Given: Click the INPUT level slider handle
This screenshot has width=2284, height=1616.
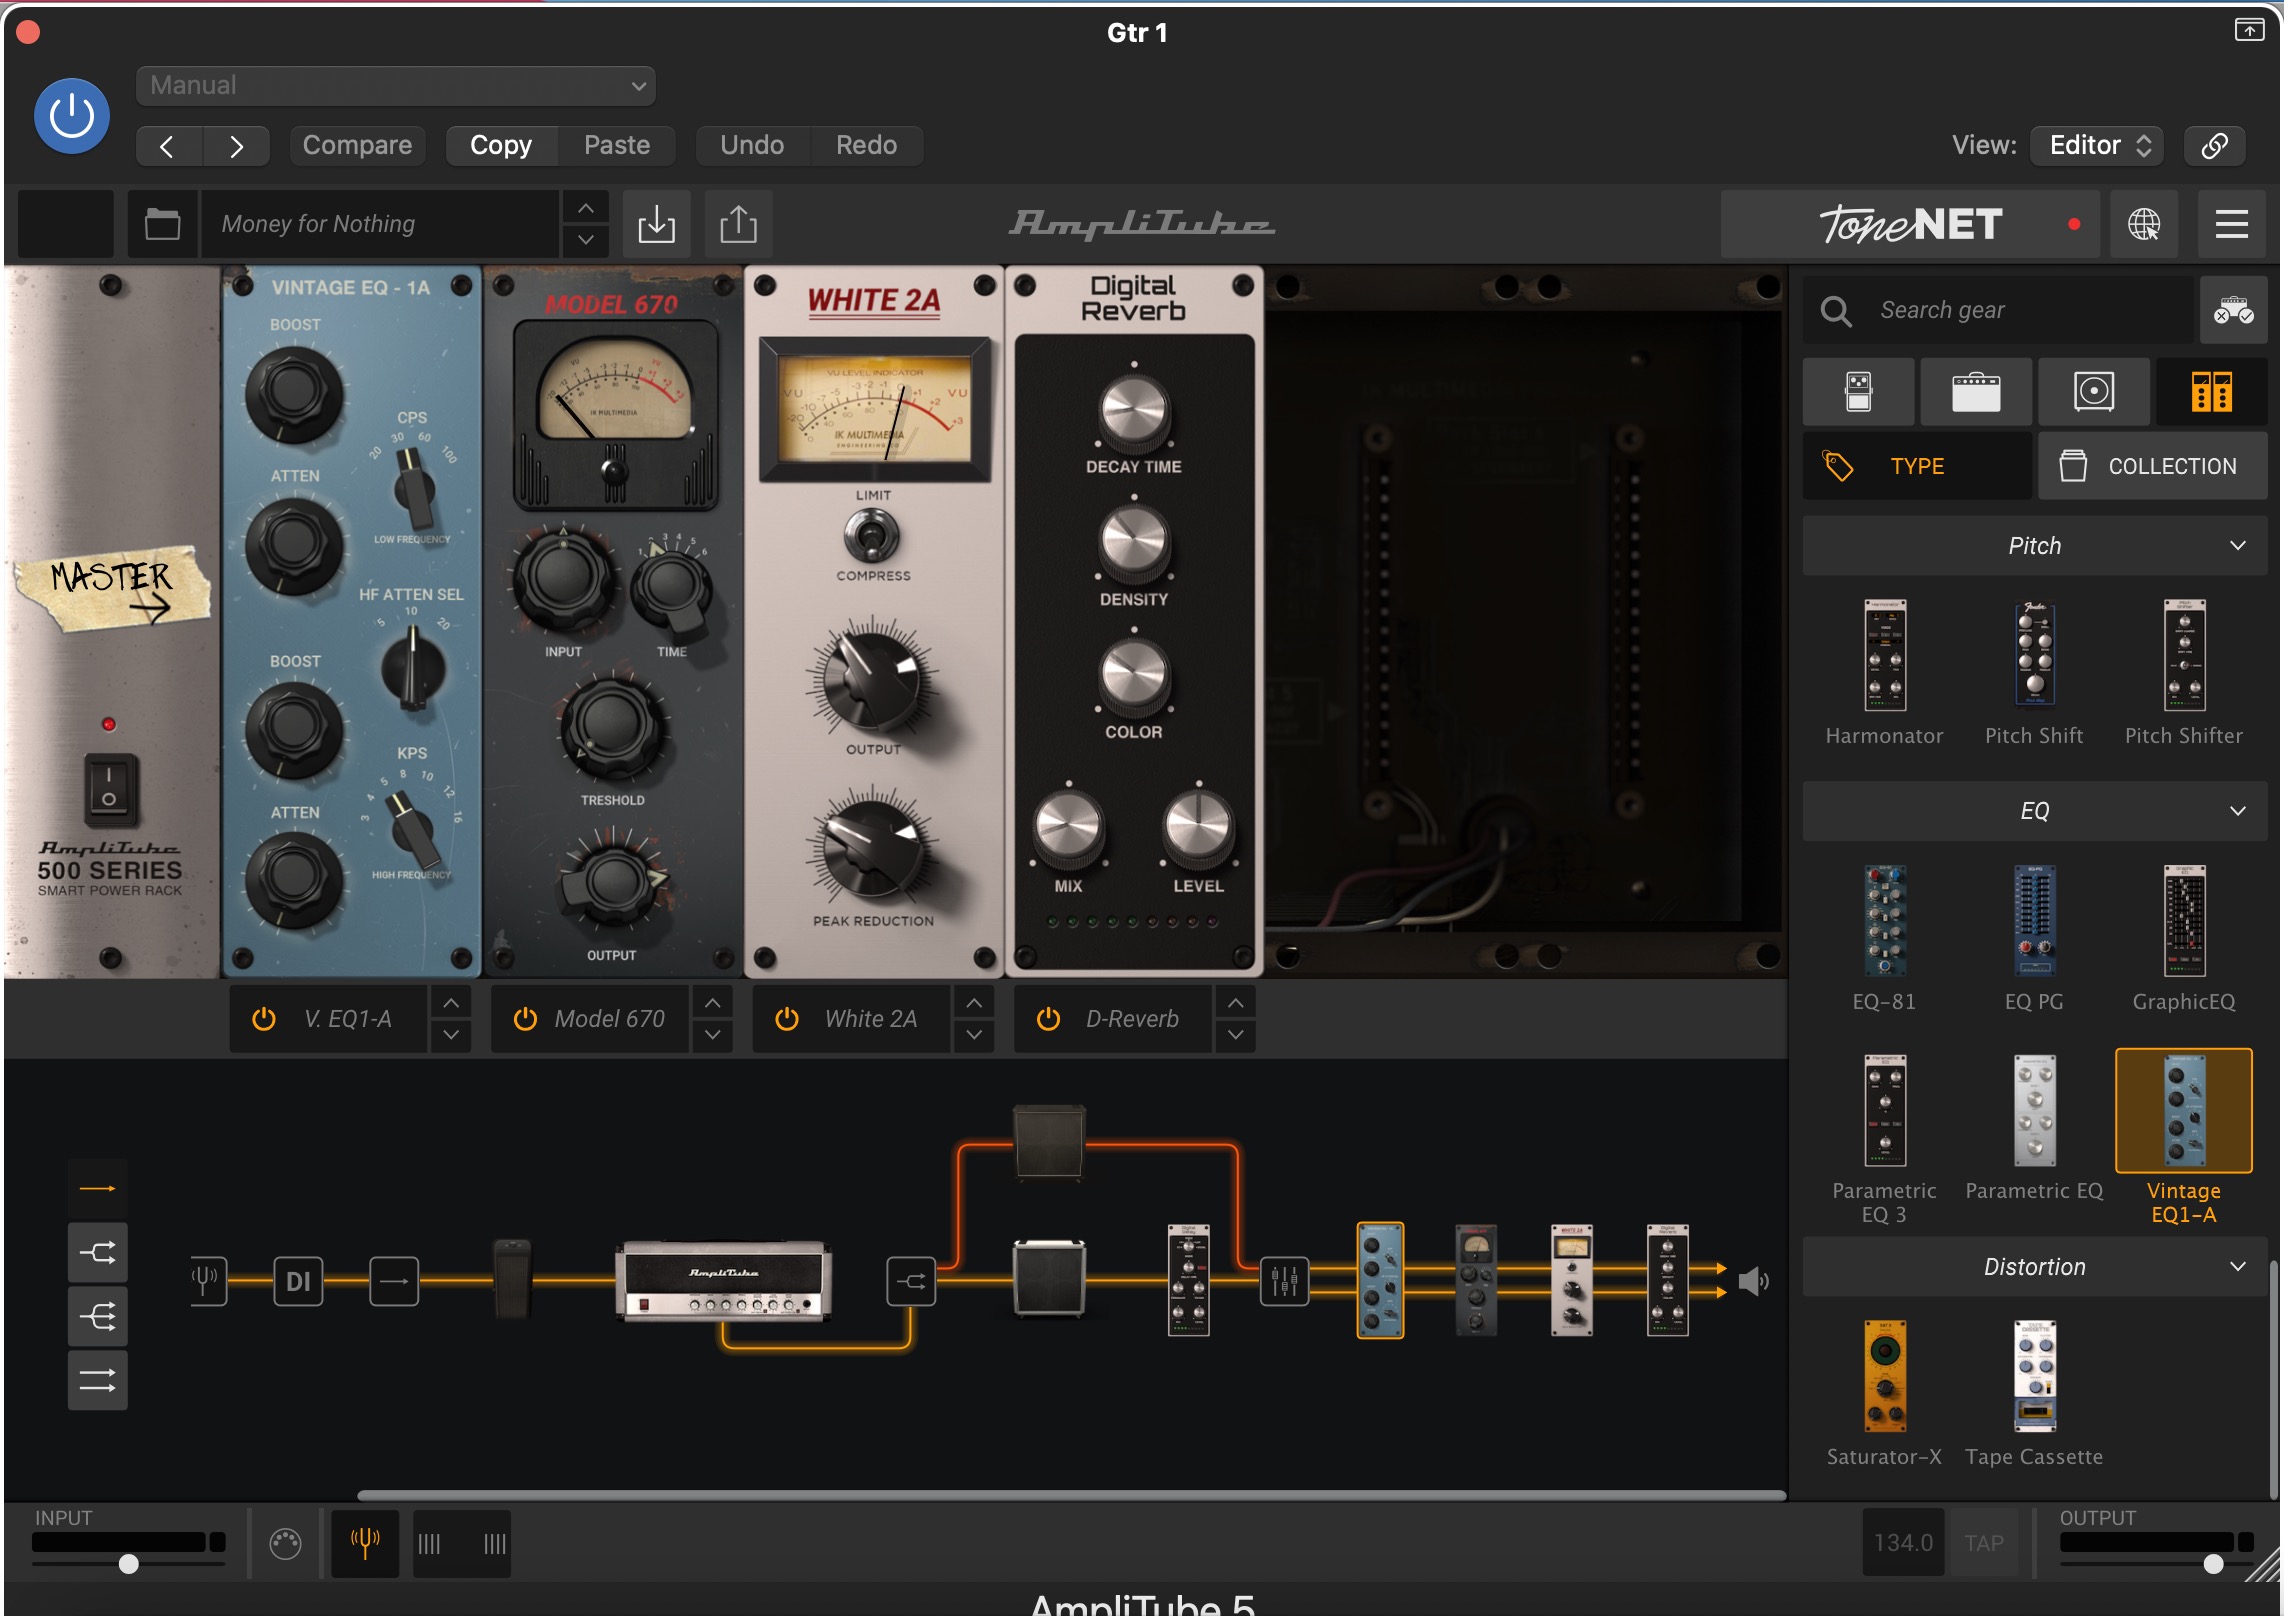Looking at the screenshot, I should coord(129,1564).
